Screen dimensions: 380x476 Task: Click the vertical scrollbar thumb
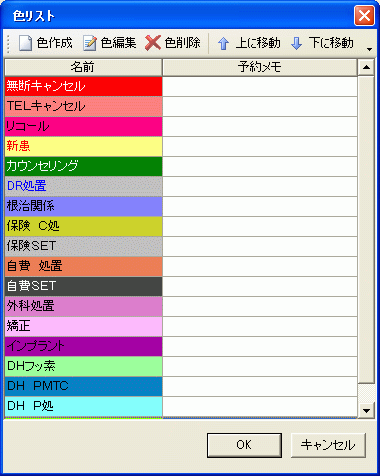(x=366, y=229)
